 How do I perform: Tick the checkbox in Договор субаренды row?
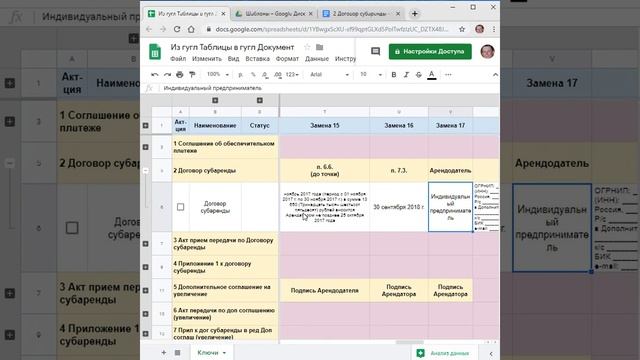click(180, 207)
